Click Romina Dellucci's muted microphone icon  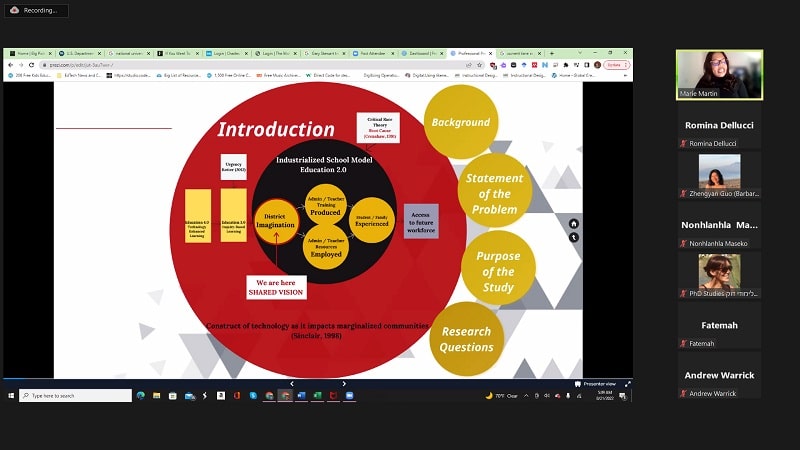684,143
